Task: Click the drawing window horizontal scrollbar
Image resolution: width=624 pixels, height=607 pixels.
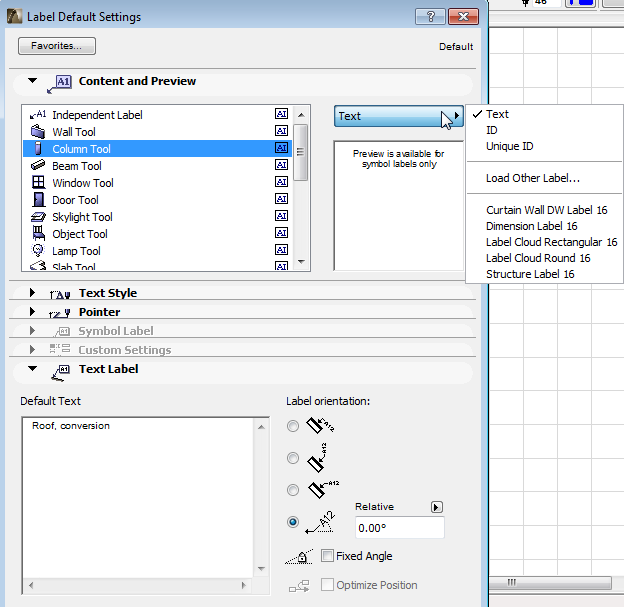Action: click(550, 583)
